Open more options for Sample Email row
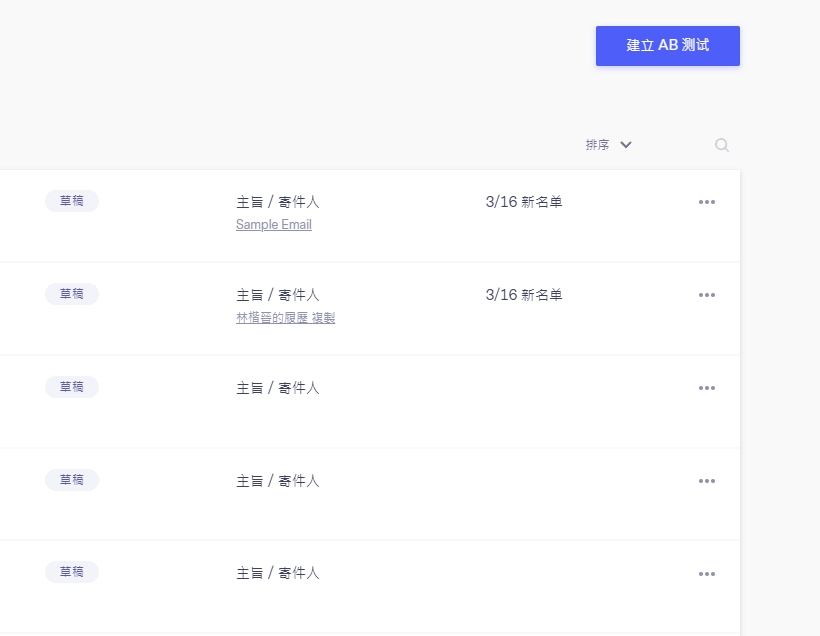This screenshot has height=636, width=820. [x=707, y=202]
